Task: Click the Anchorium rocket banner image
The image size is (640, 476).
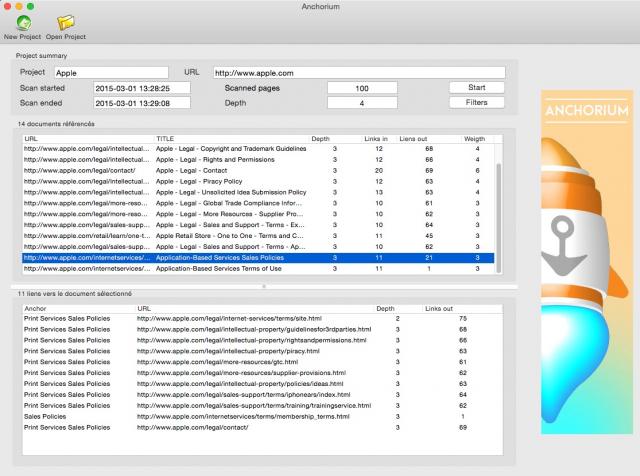Action: [587, 262]
